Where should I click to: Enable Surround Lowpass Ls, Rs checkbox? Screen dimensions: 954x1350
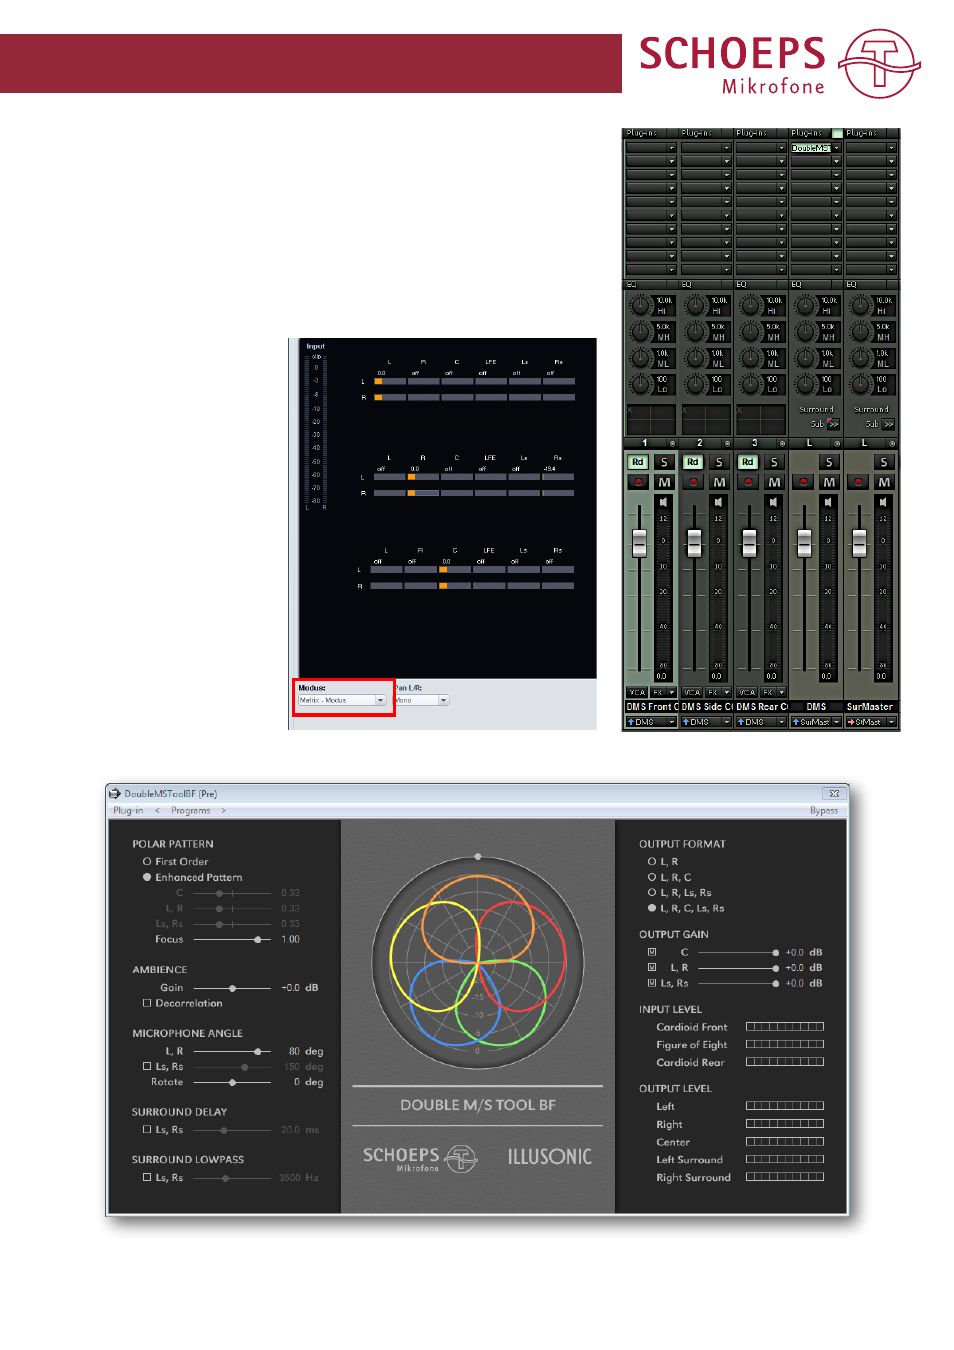[x=147, y=1178]
